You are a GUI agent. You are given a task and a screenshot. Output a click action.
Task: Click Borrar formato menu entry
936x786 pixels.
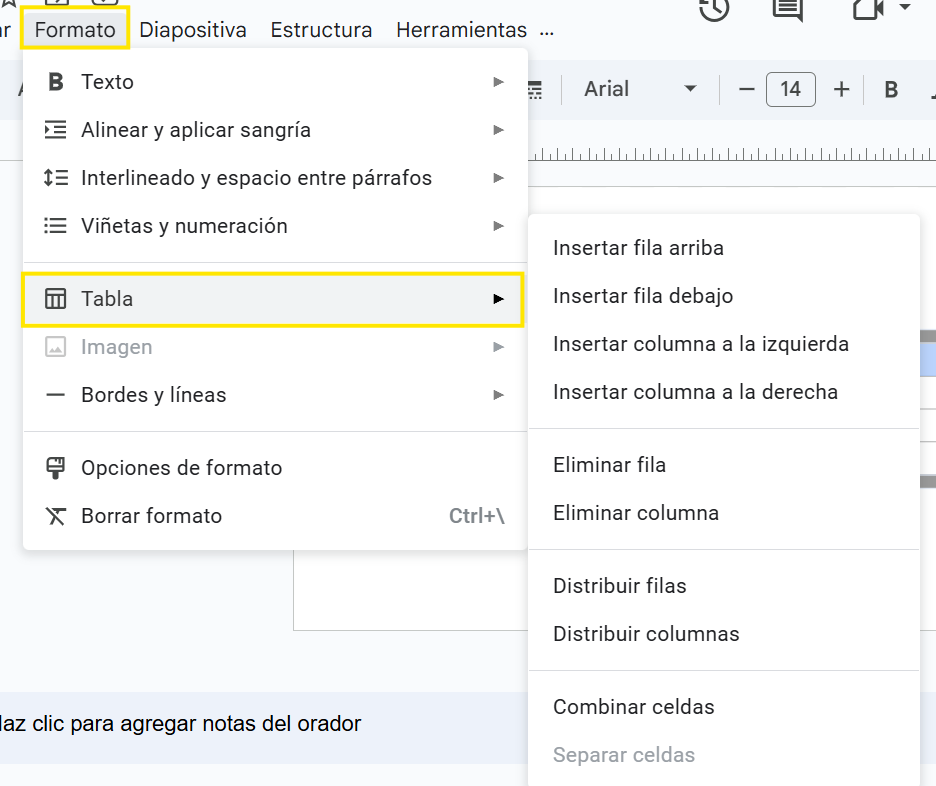(x=152, y=516)
